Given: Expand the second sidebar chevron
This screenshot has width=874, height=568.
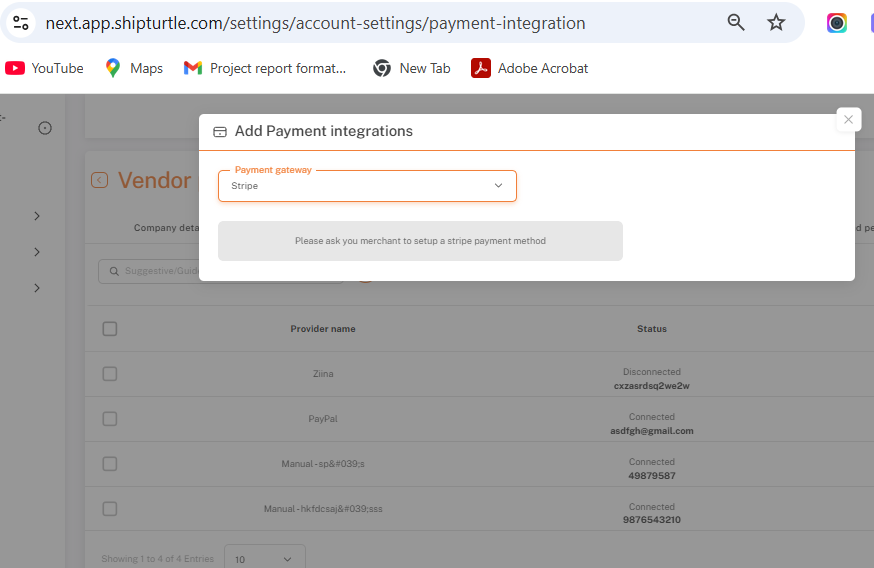Looking at the screenshot, I should click(x=37, y=252).
